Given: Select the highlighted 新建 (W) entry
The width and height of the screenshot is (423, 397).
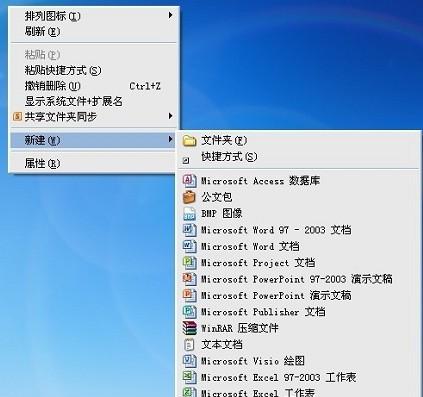Looking at the screenshot, I should [93, 140].
